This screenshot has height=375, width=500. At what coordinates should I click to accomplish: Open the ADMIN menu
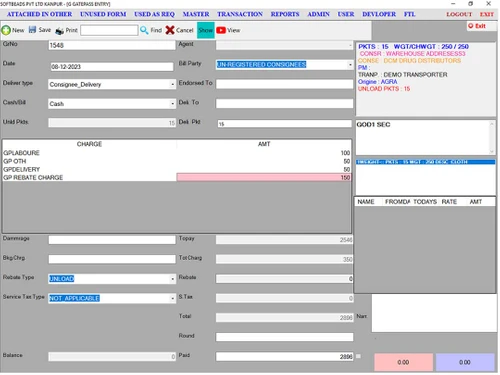point(318,14)
